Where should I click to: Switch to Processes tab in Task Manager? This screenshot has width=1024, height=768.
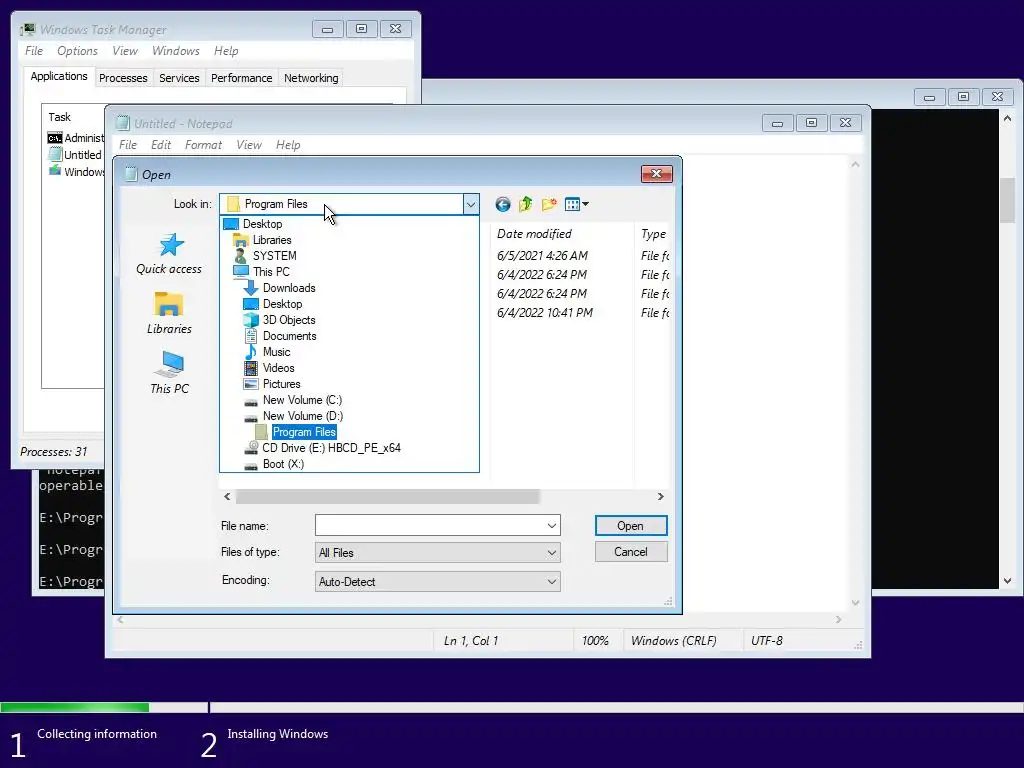(123, 78)
